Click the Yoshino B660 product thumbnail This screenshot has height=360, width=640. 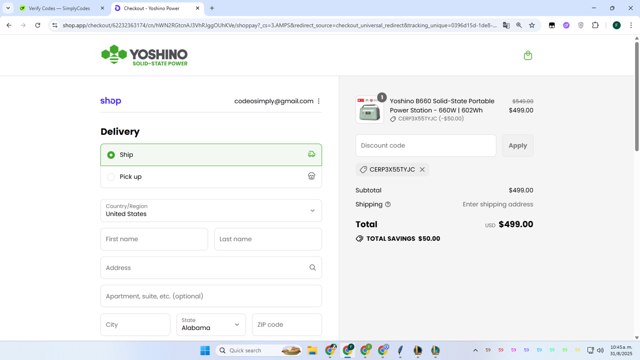(x=369, y=110)
